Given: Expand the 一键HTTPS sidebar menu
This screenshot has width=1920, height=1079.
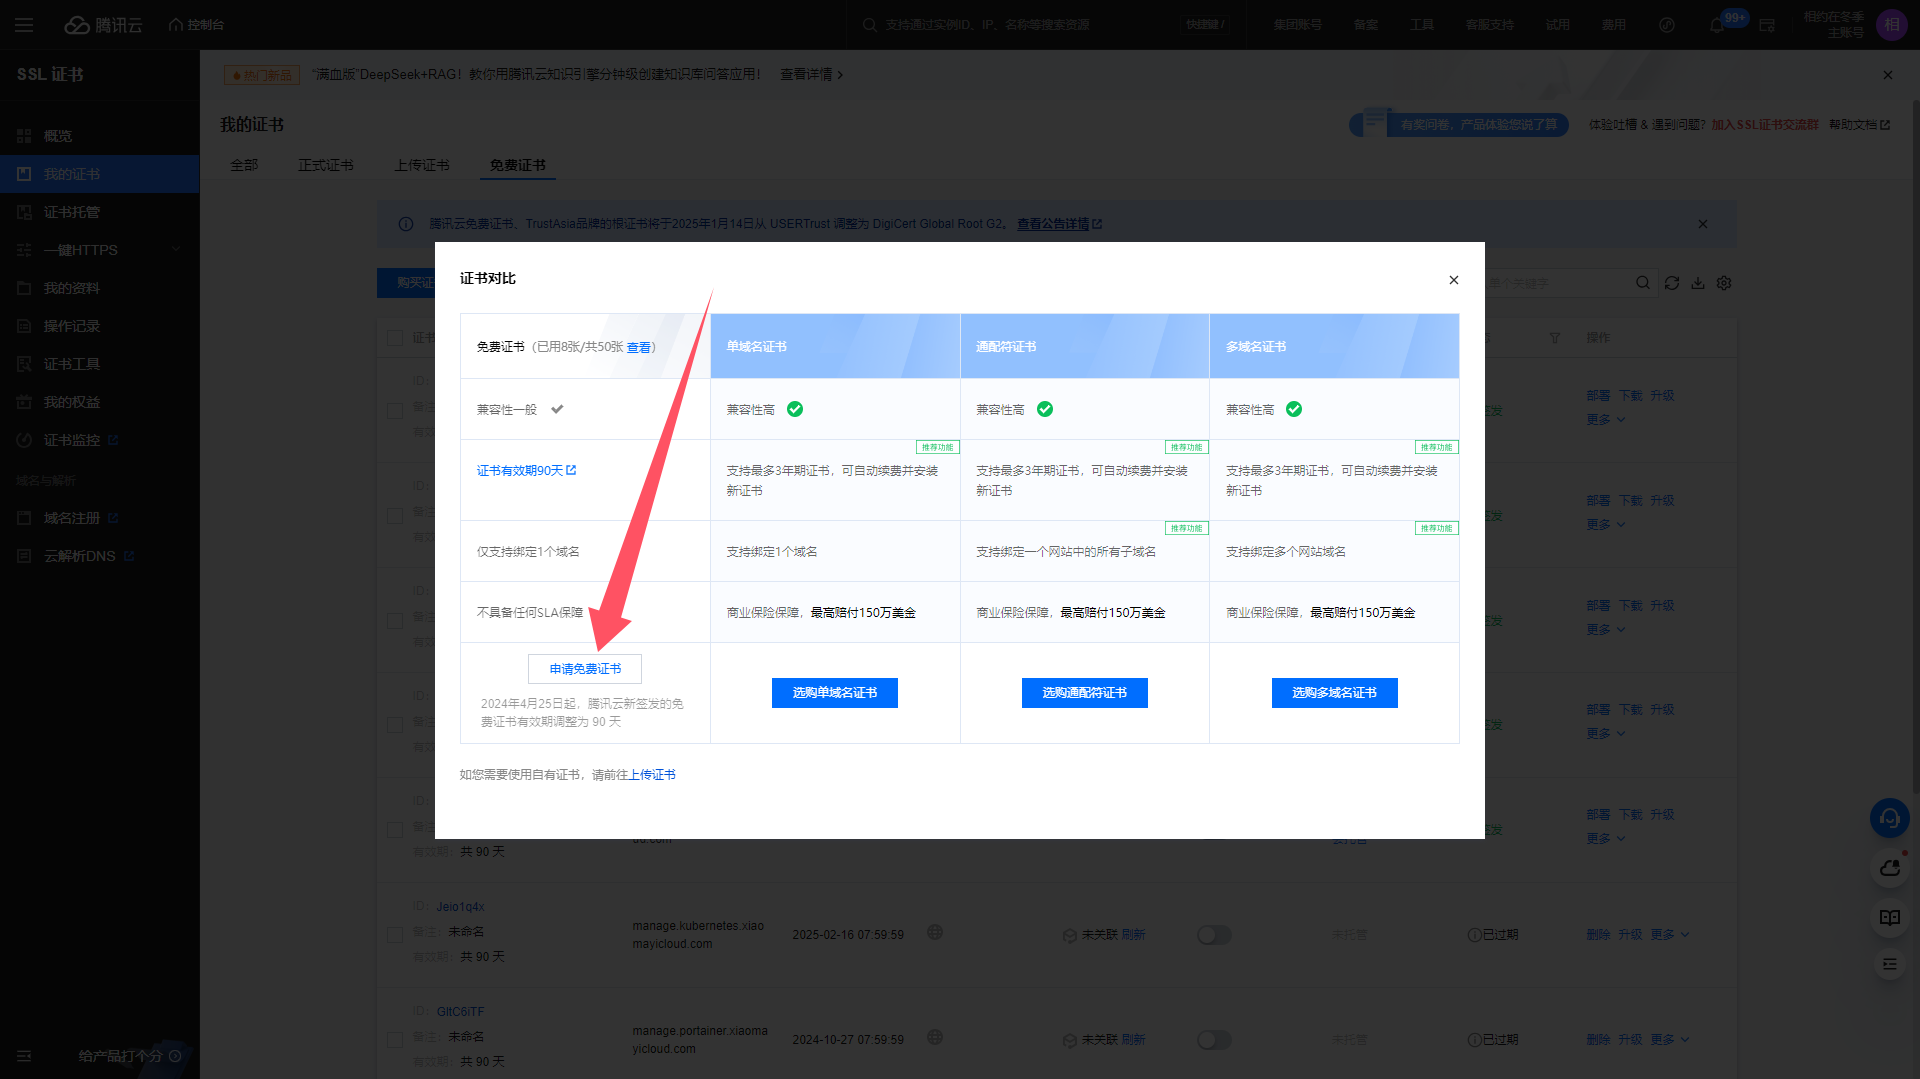Looking at the screenshot, I should click(100, 250).
